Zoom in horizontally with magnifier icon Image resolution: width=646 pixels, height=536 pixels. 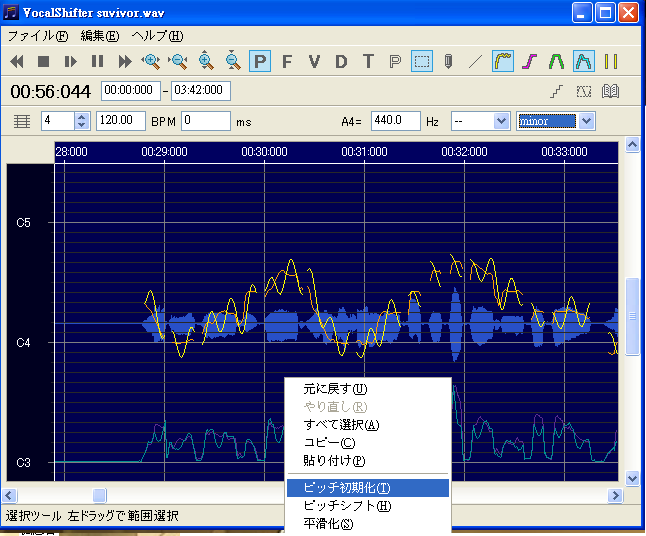(151, 61)
